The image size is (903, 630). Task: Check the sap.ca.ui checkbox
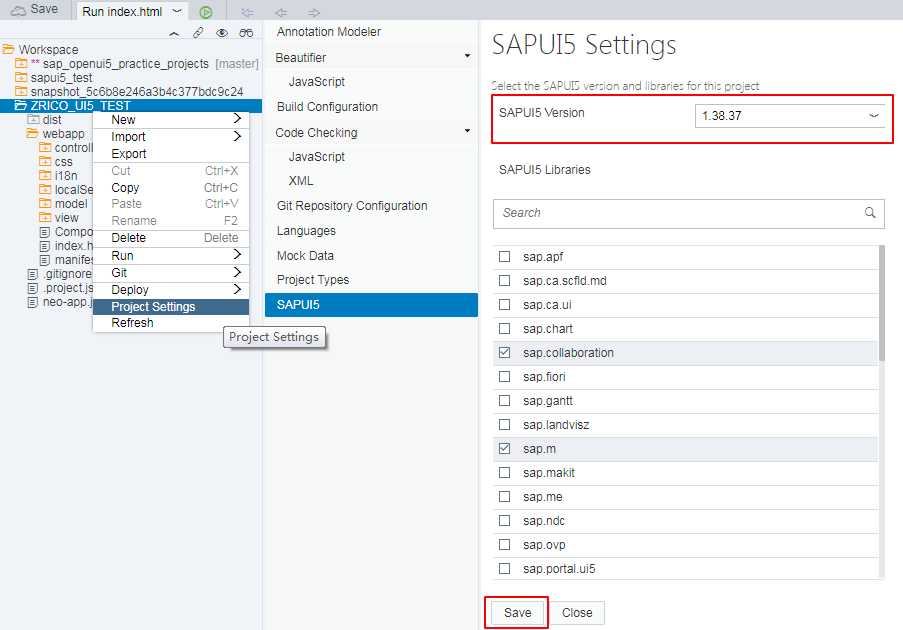(504, 305)
